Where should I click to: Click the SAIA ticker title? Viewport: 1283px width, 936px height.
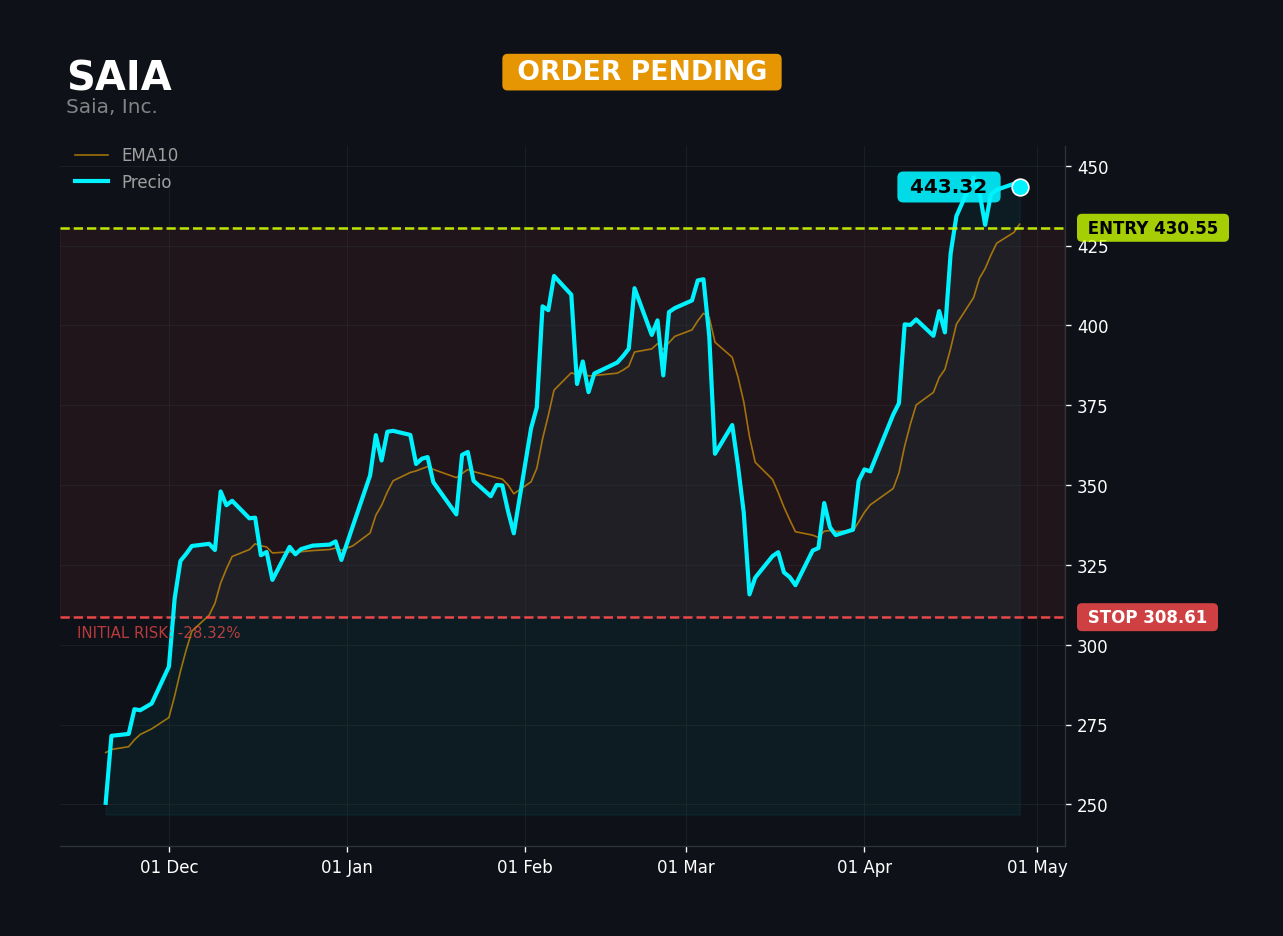tap(119, 77)
